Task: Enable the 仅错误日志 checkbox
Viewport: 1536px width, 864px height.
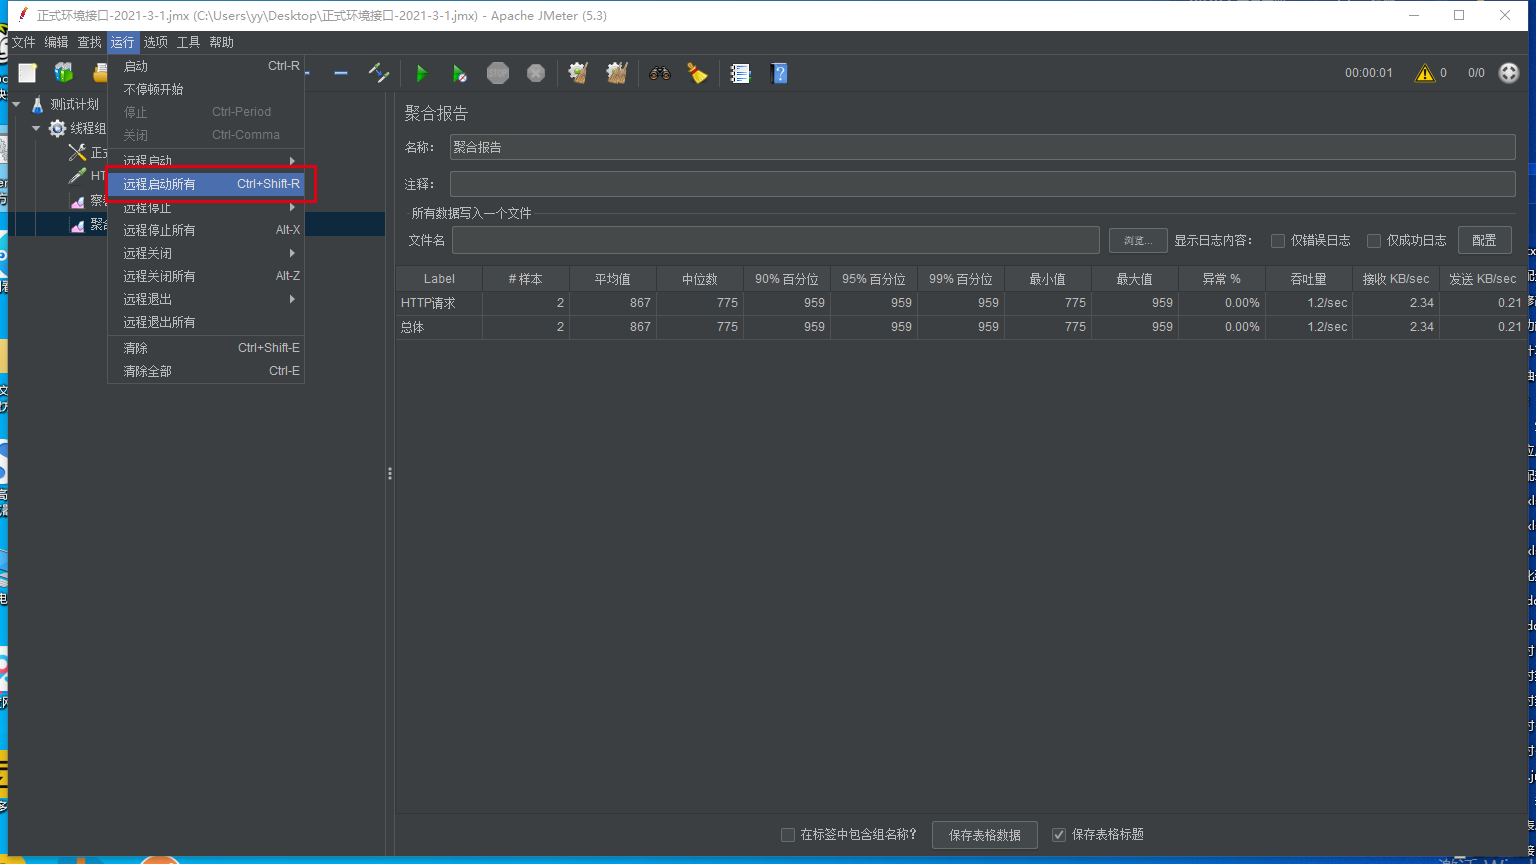Action: pos(1278,241)
